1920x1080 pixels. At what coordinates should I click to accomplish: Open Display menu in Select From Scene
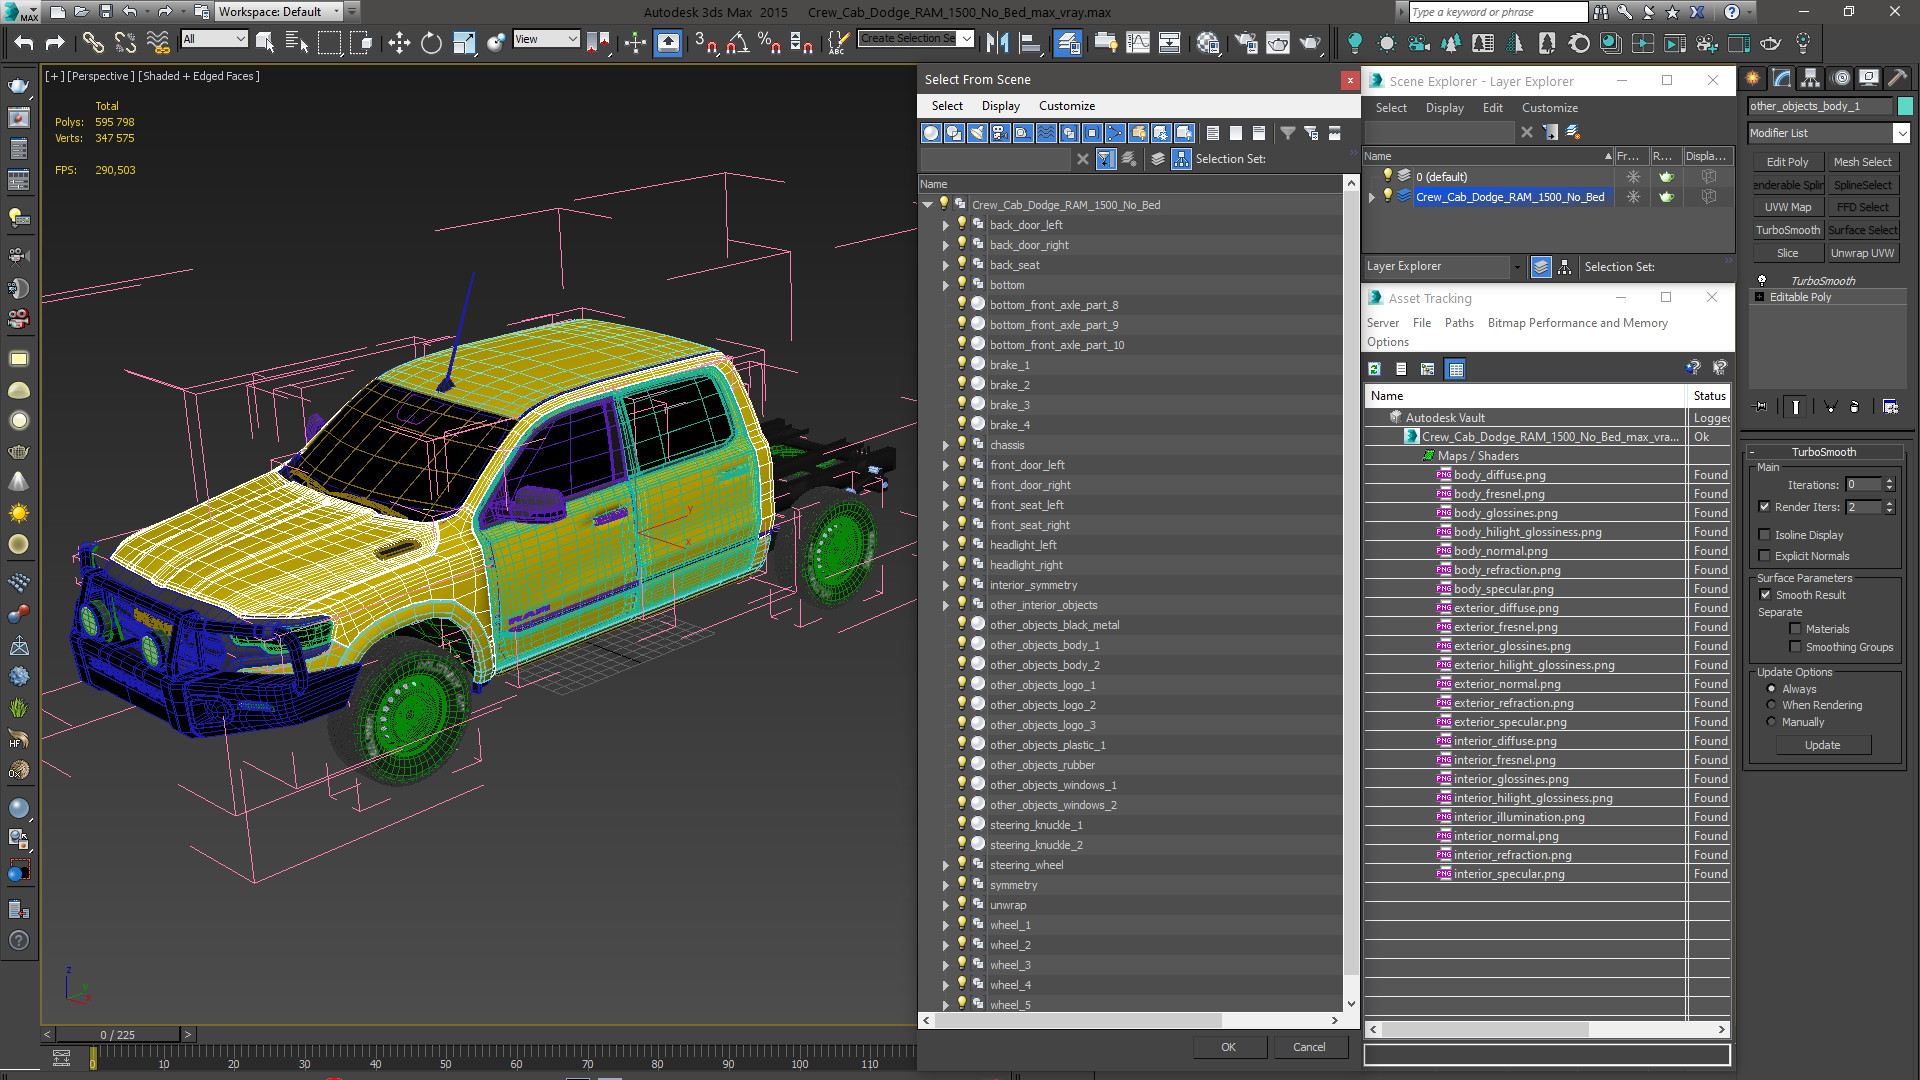click(1000, 106)
